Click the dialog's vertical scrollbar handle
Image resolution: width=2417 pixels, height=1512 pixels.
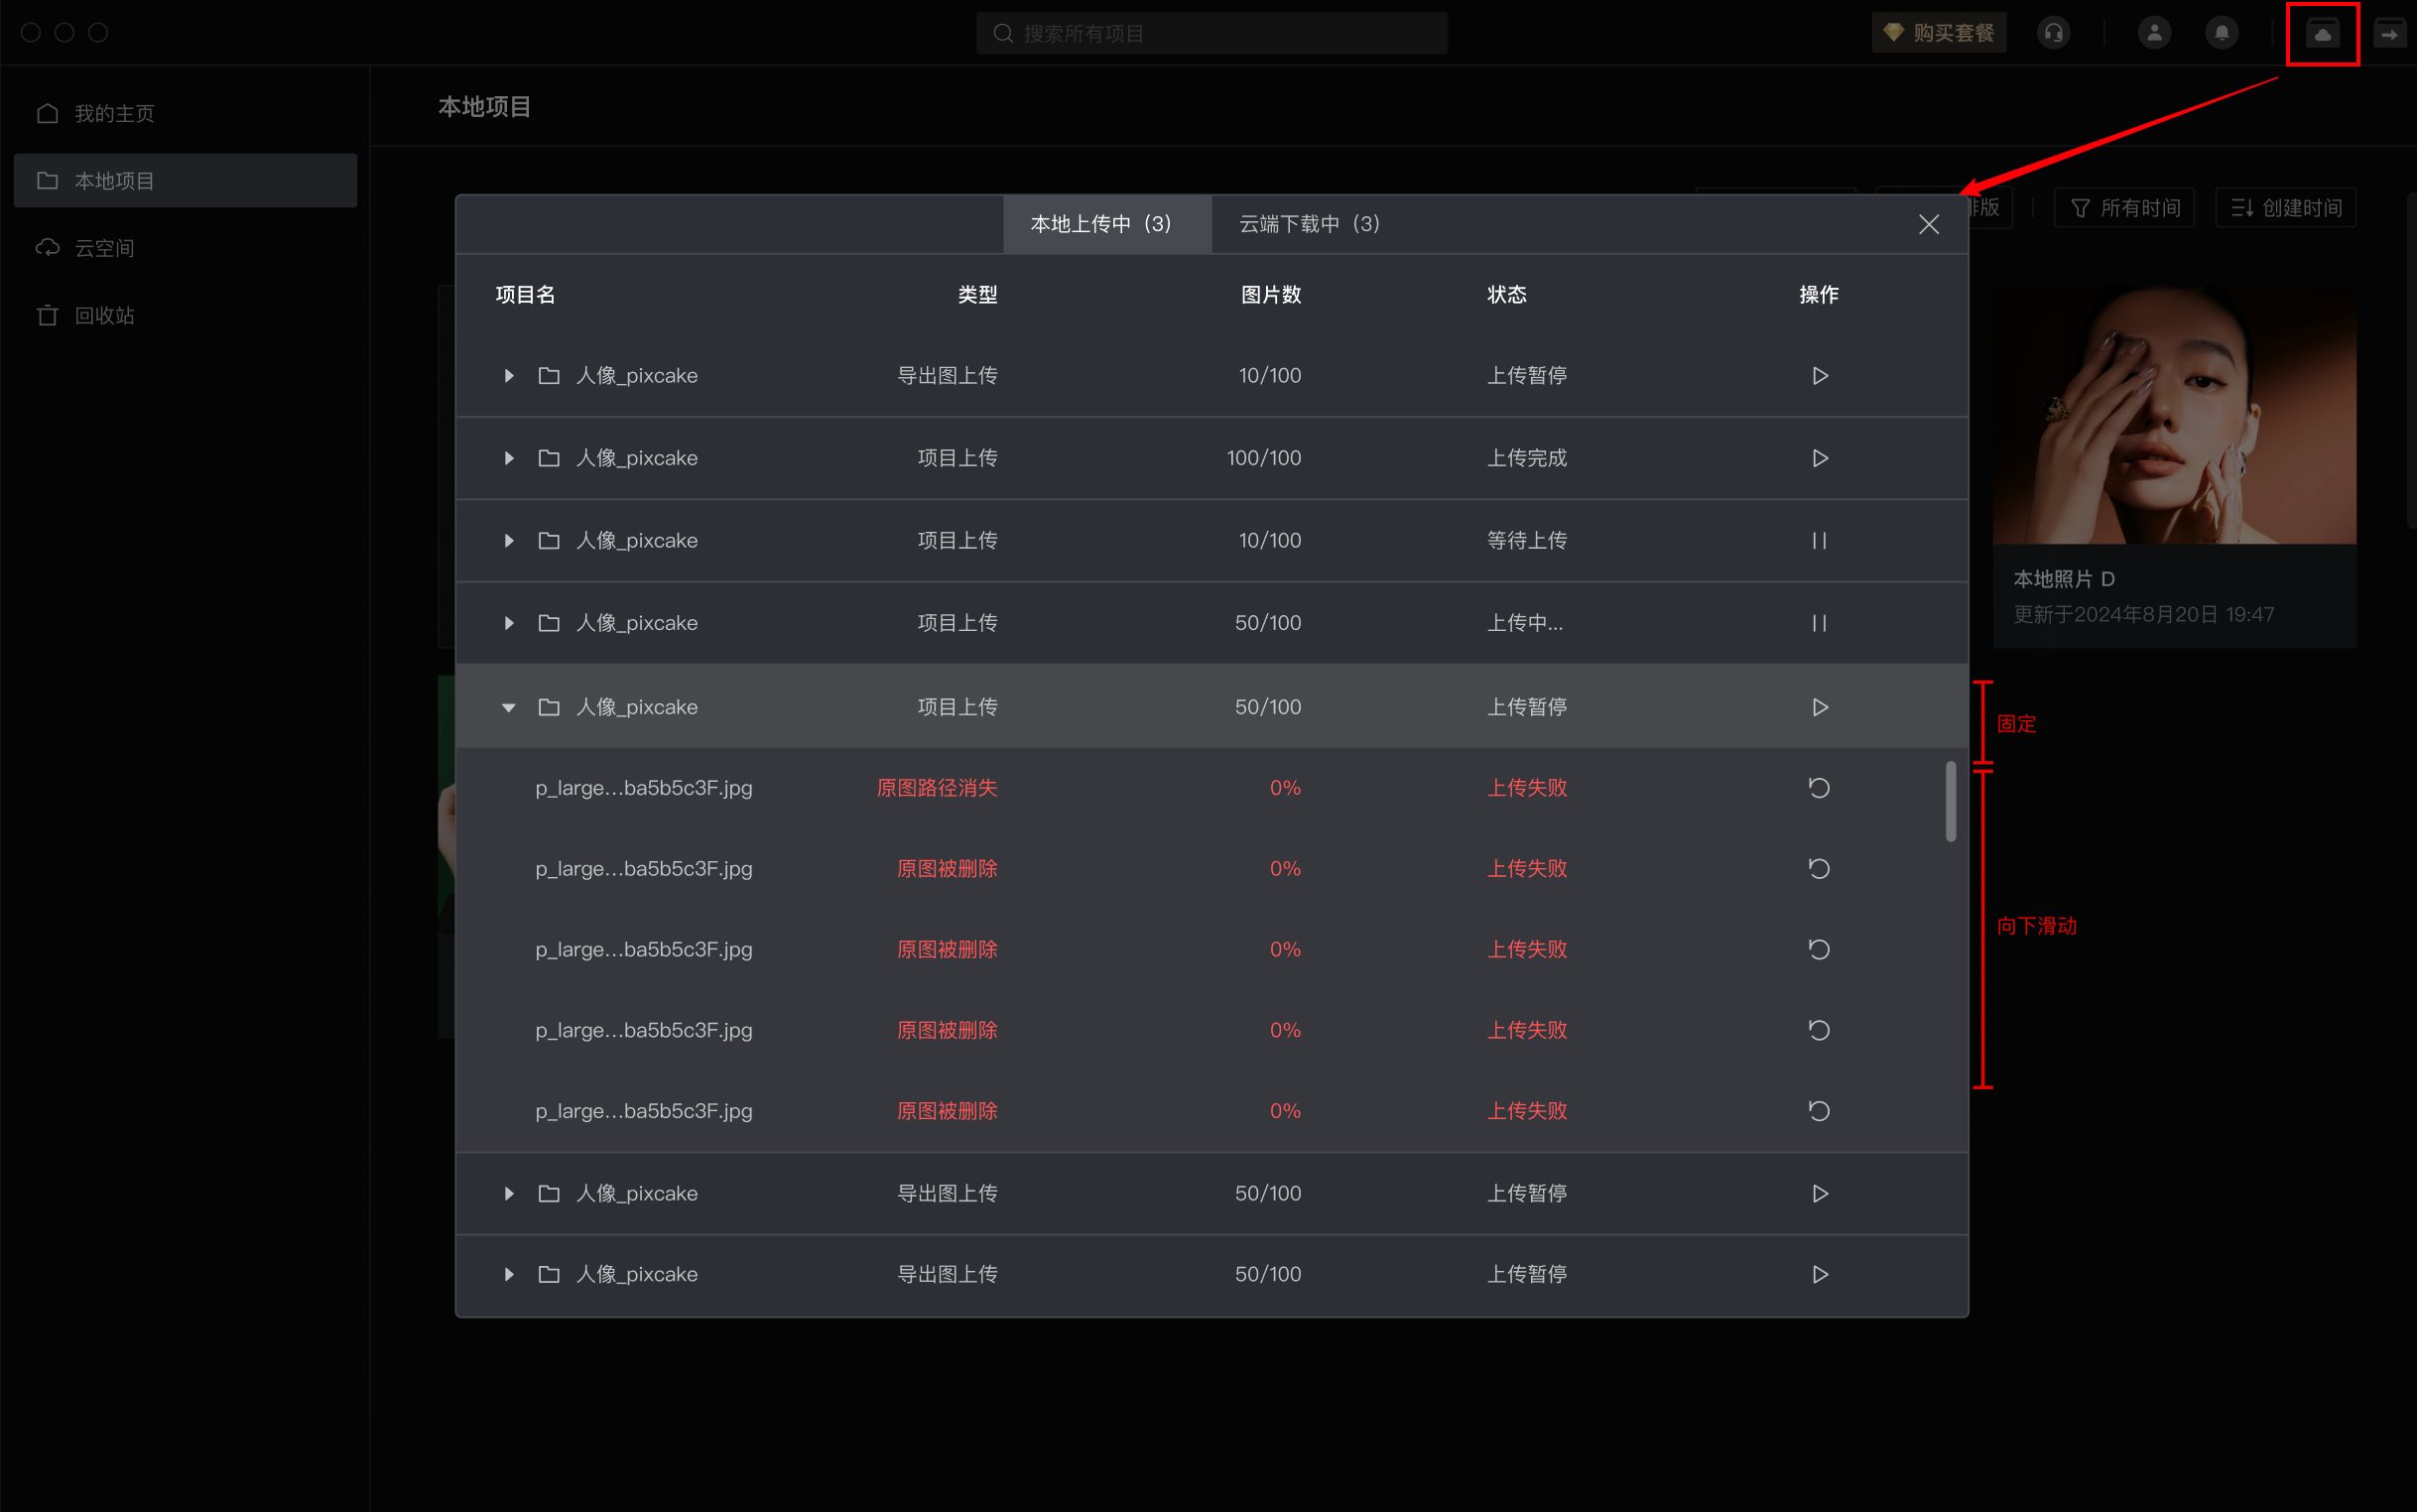click(x=1950, y=801)
